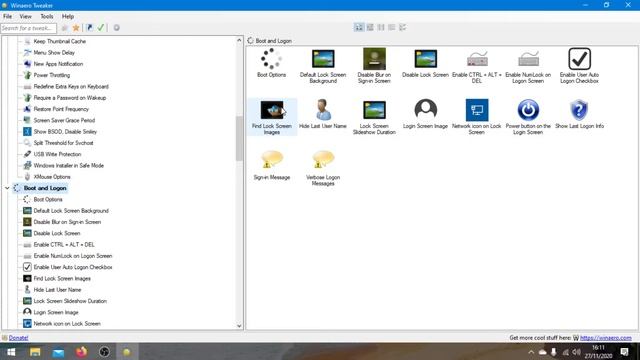Open Firefox from the taskbar

click(81, 352)
